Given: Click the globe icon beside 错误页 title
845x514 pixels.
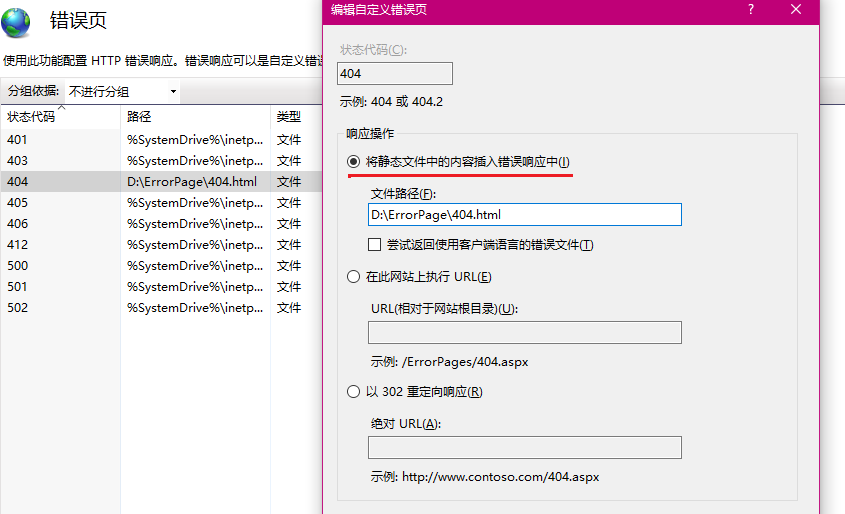Looking at the screenshot, I should (x=16, y=23).
